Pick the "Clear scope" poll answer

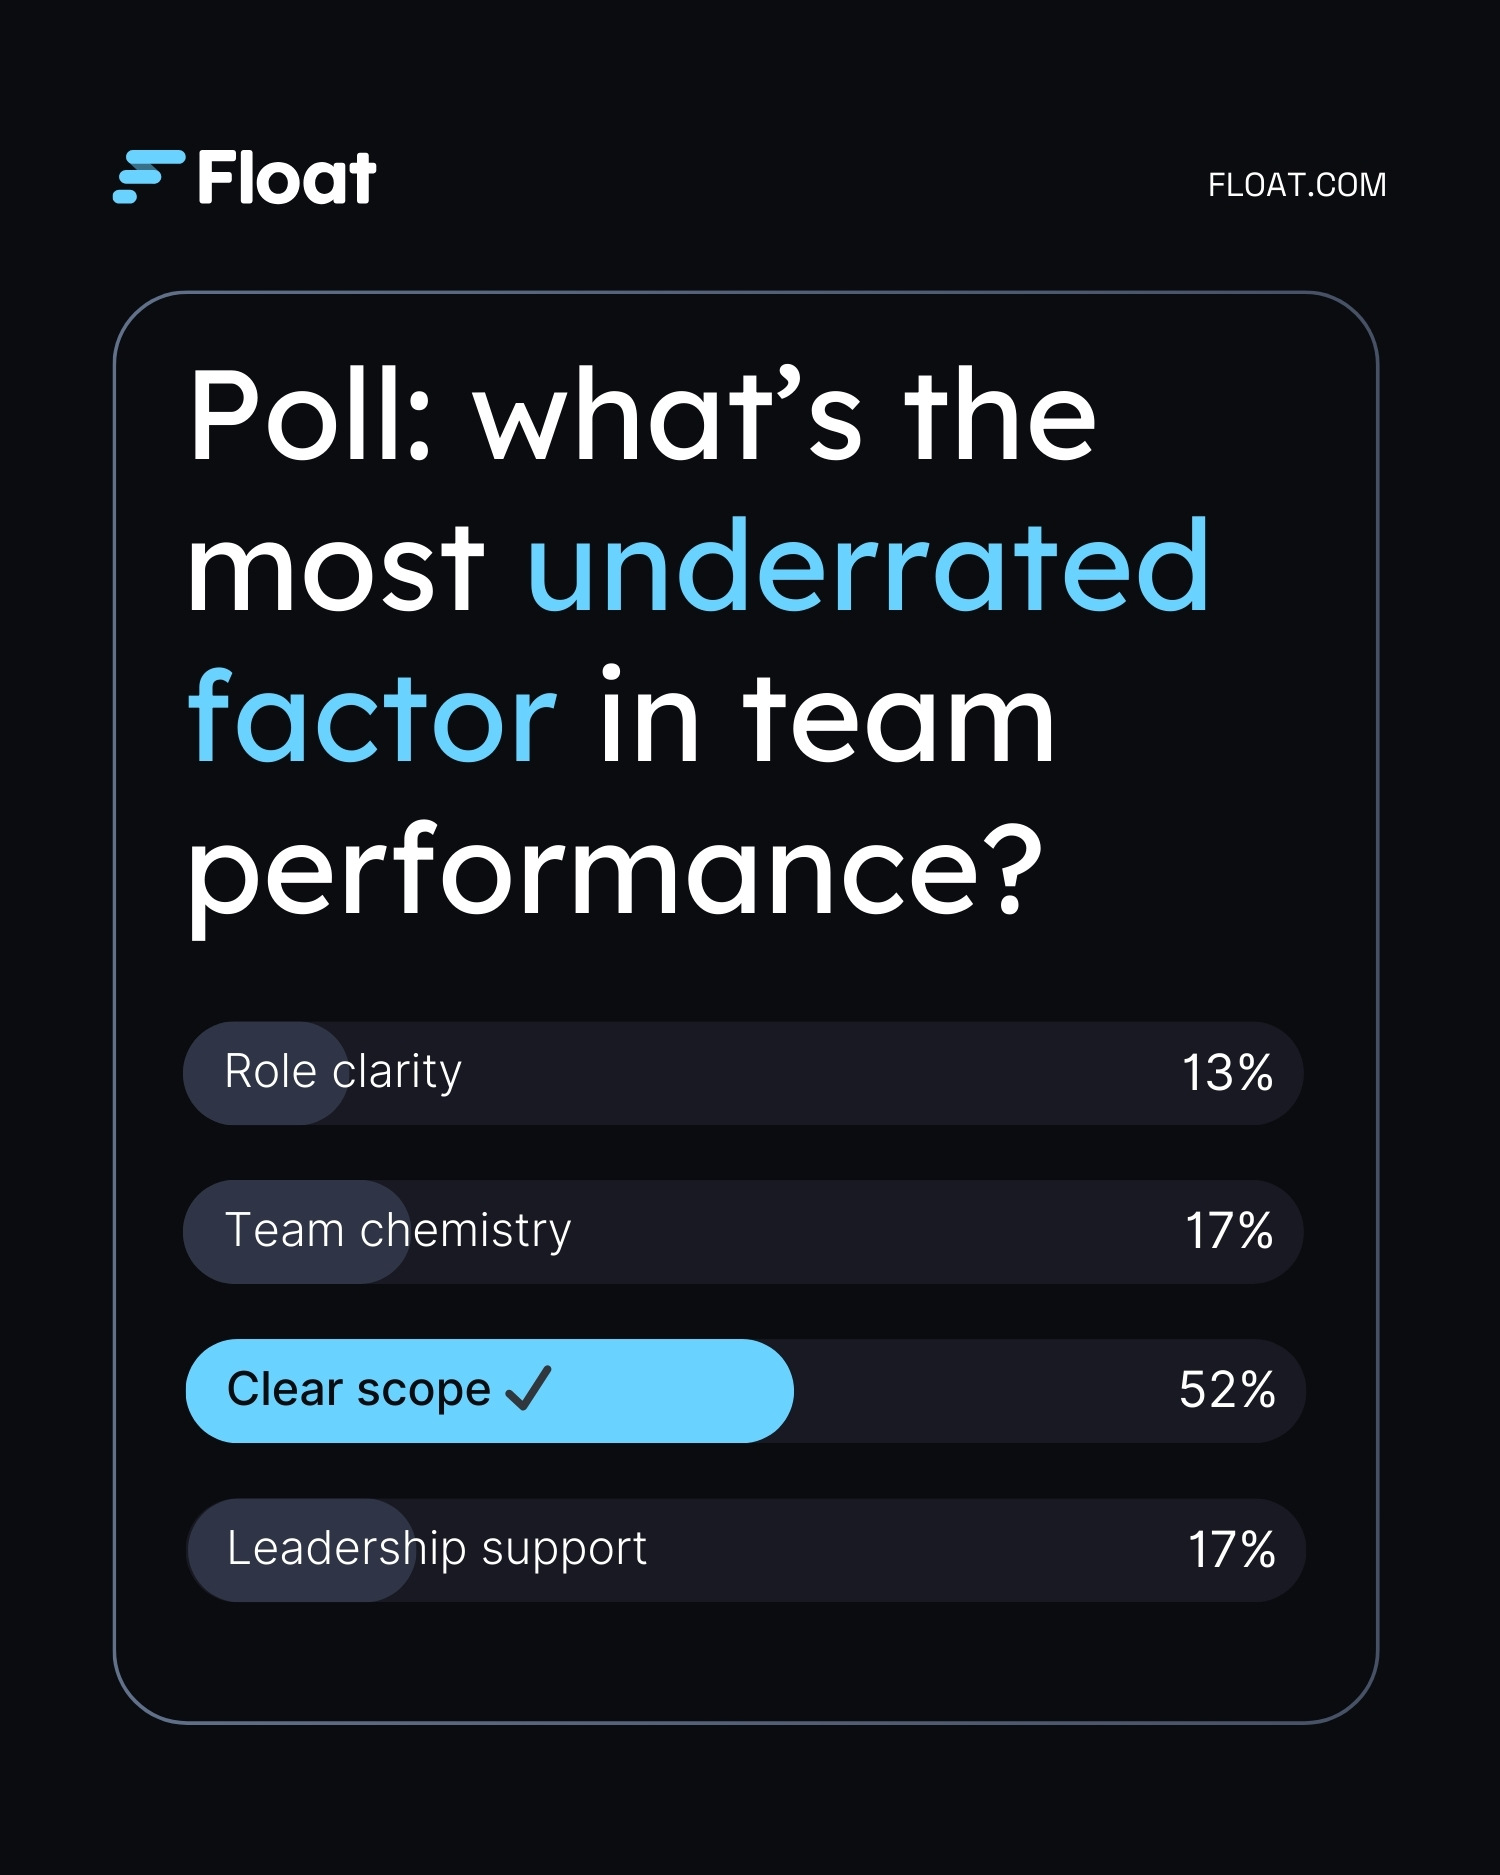(x=358, y=1390)
